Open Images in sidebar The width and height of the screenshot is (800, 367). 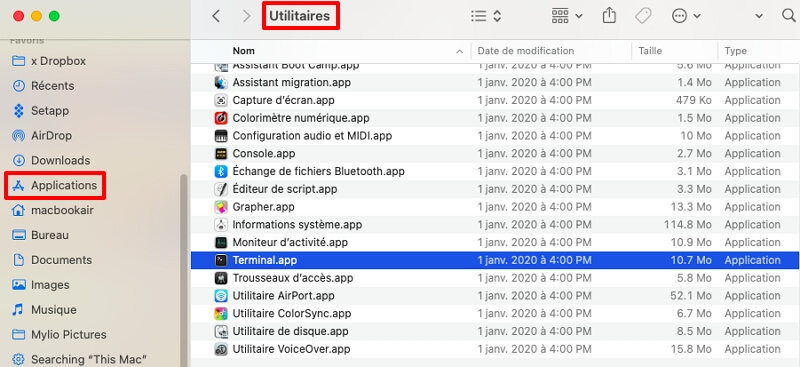pos(41,285)
